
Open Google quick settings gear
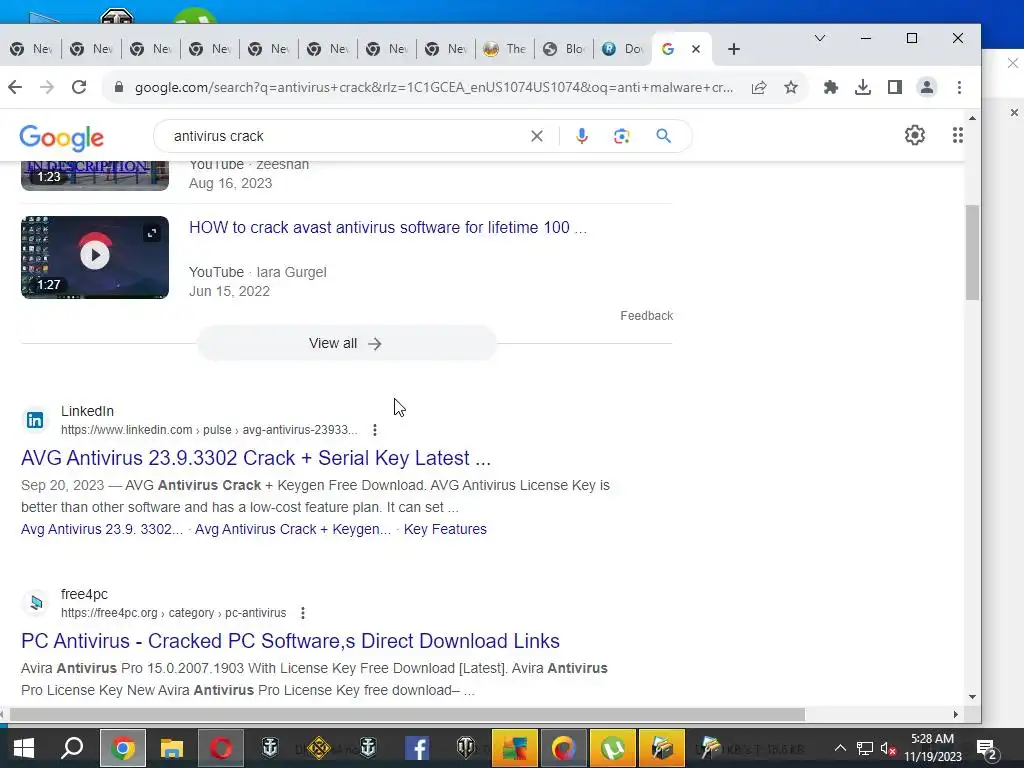(x=915, y=135)
